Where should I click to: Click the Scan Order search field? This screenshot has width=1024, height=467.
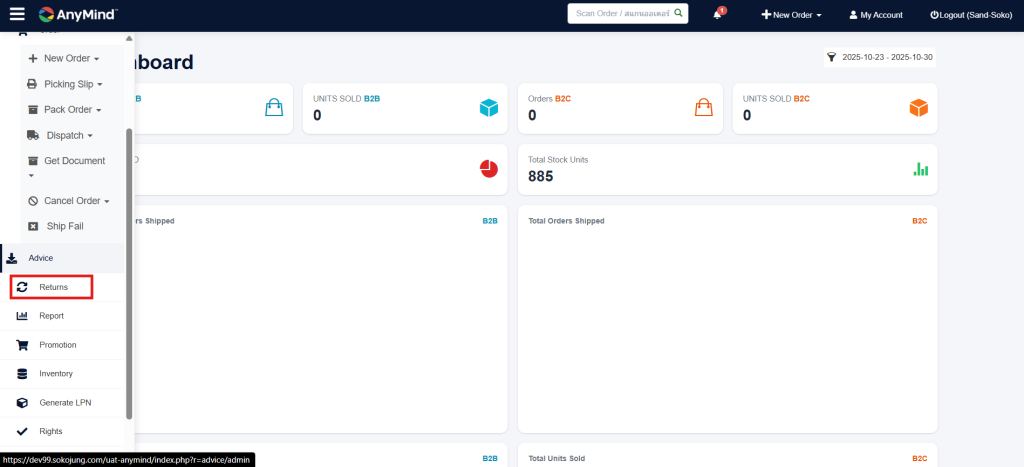point(620,14)
